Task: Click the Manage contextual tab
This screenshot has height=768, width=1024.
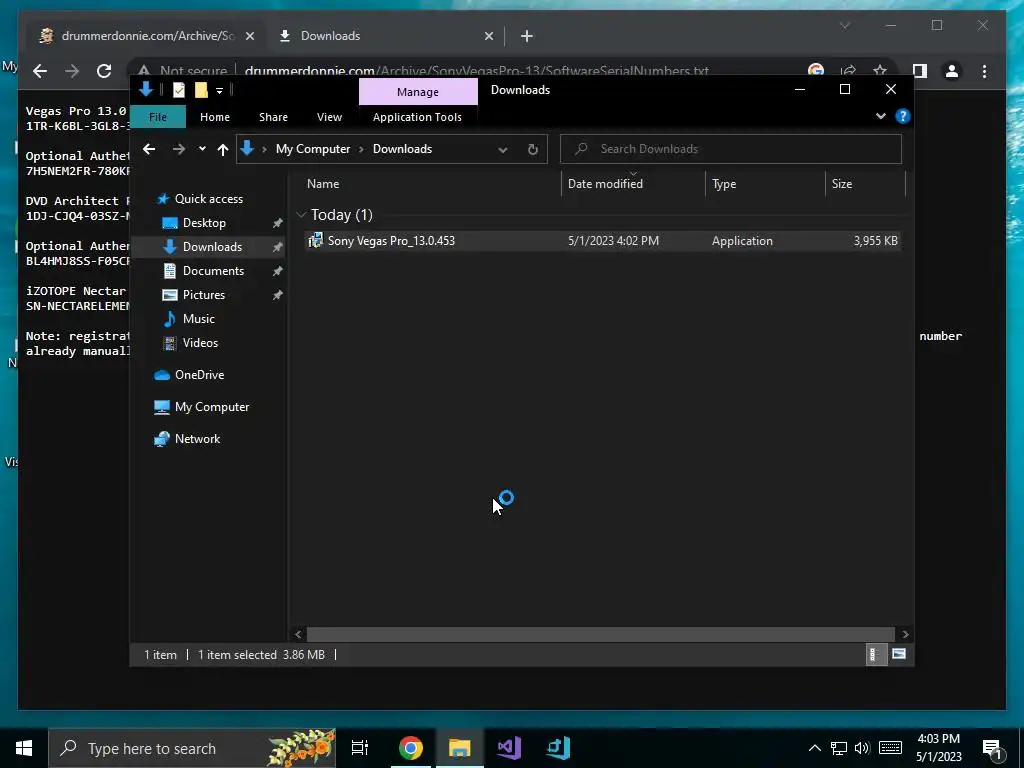Action: coord(418,92)
